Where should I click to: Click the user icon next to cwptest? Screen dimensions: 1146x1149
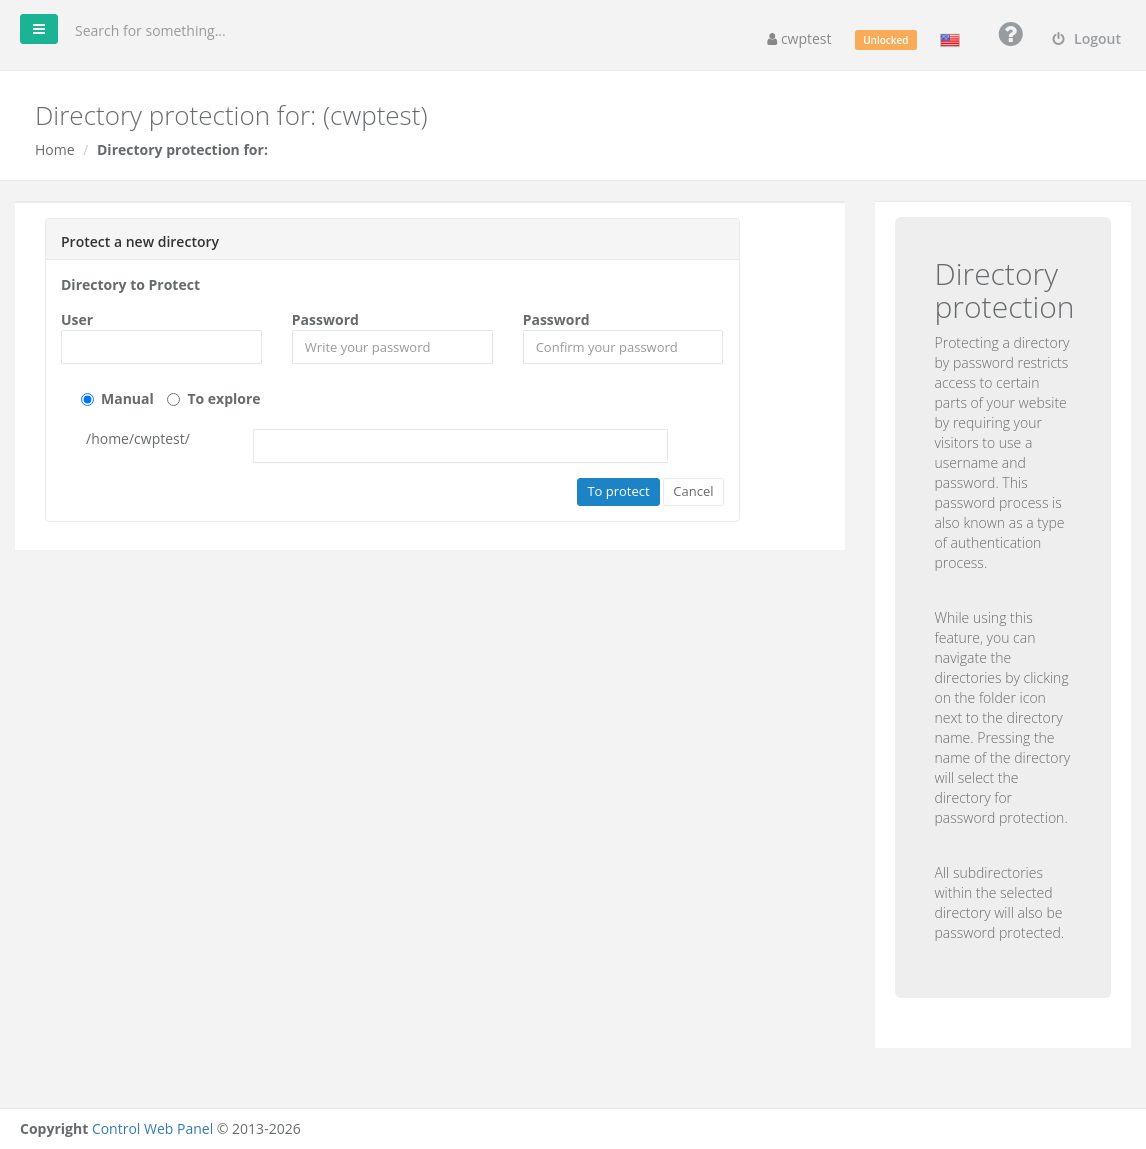coord(772,40)
